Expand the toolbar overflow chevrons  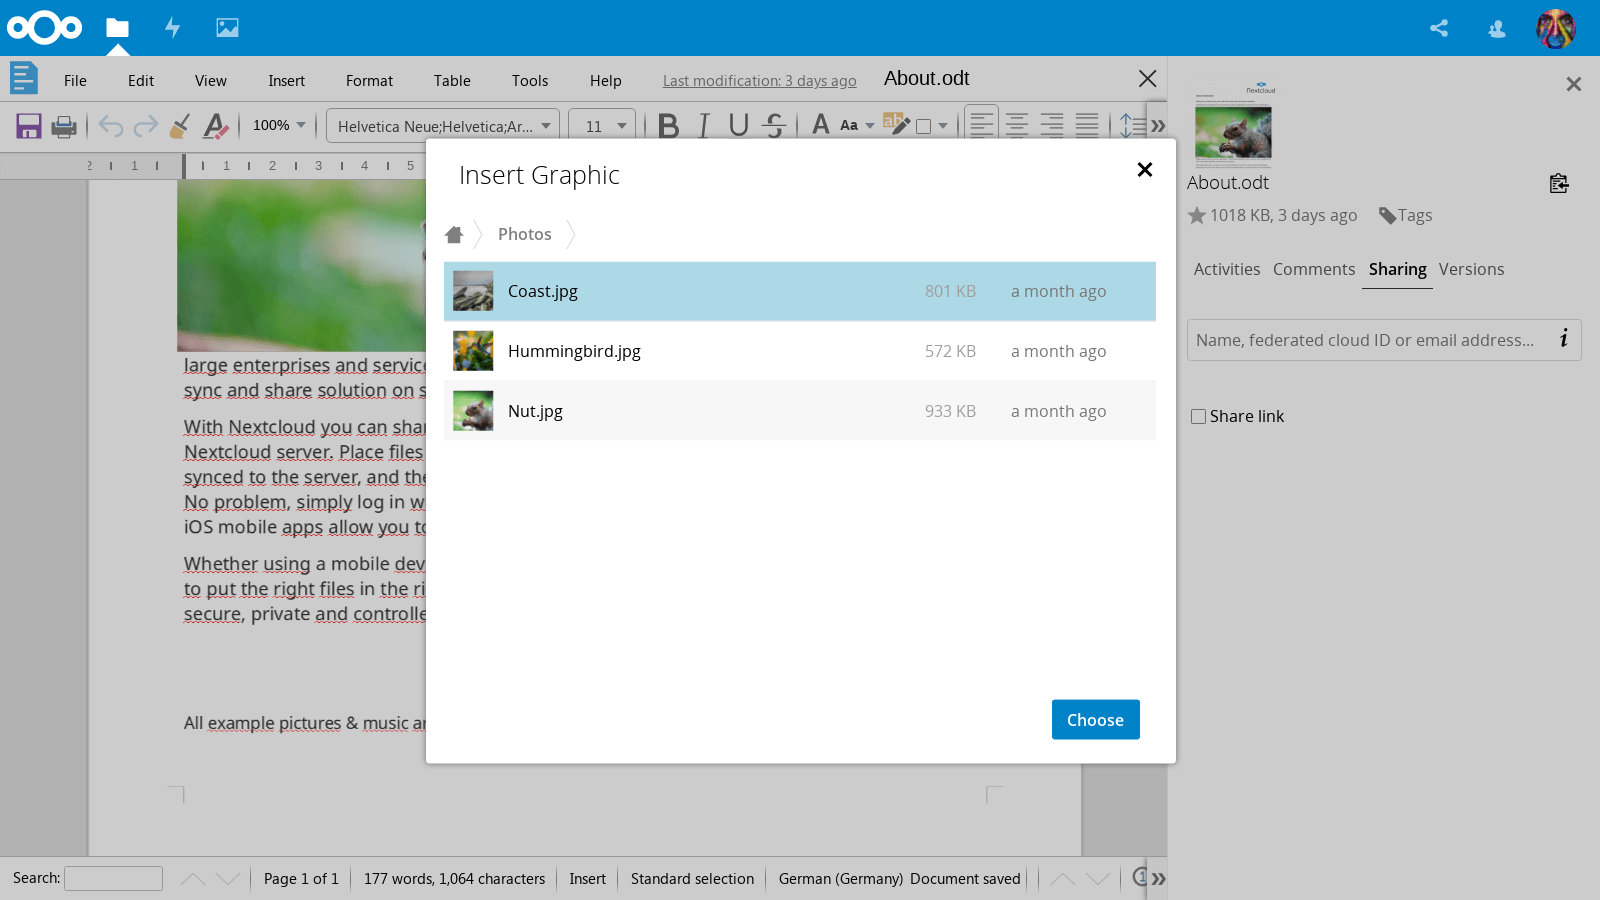point(1158,126)
